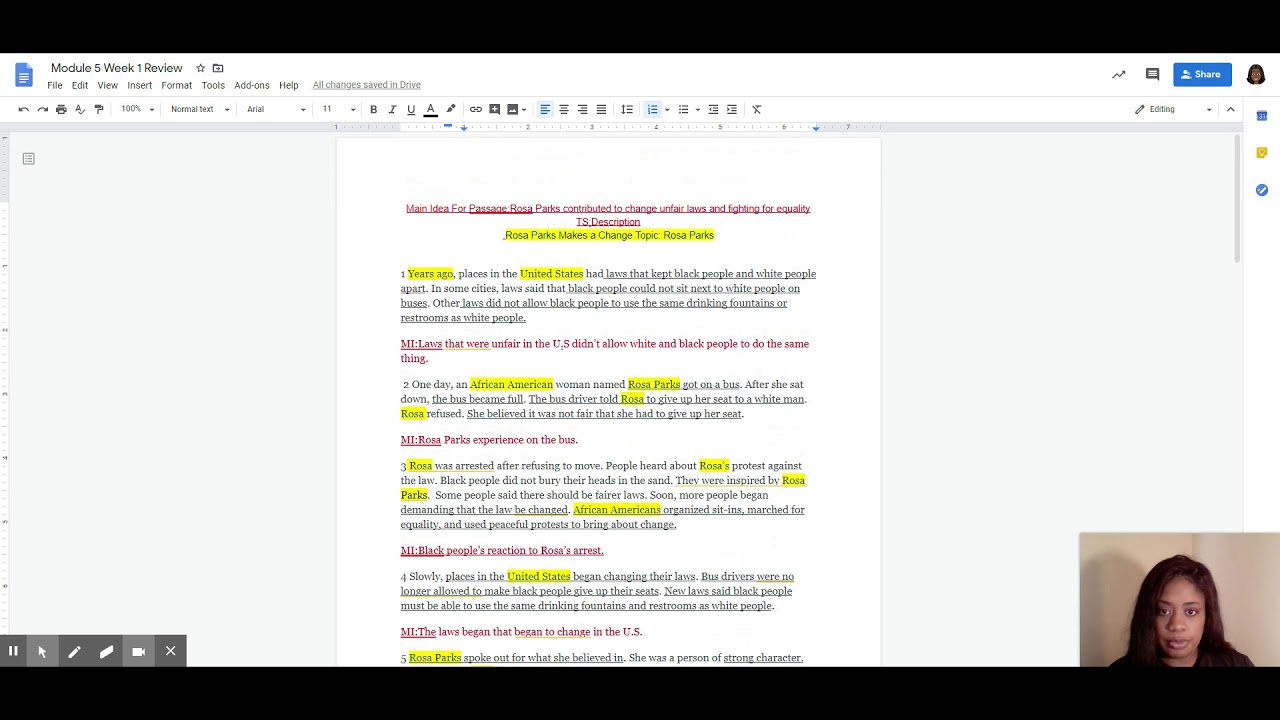1280x720 pixels.
Task: Select the recorder highlighter tool
Action: (106, 651)
